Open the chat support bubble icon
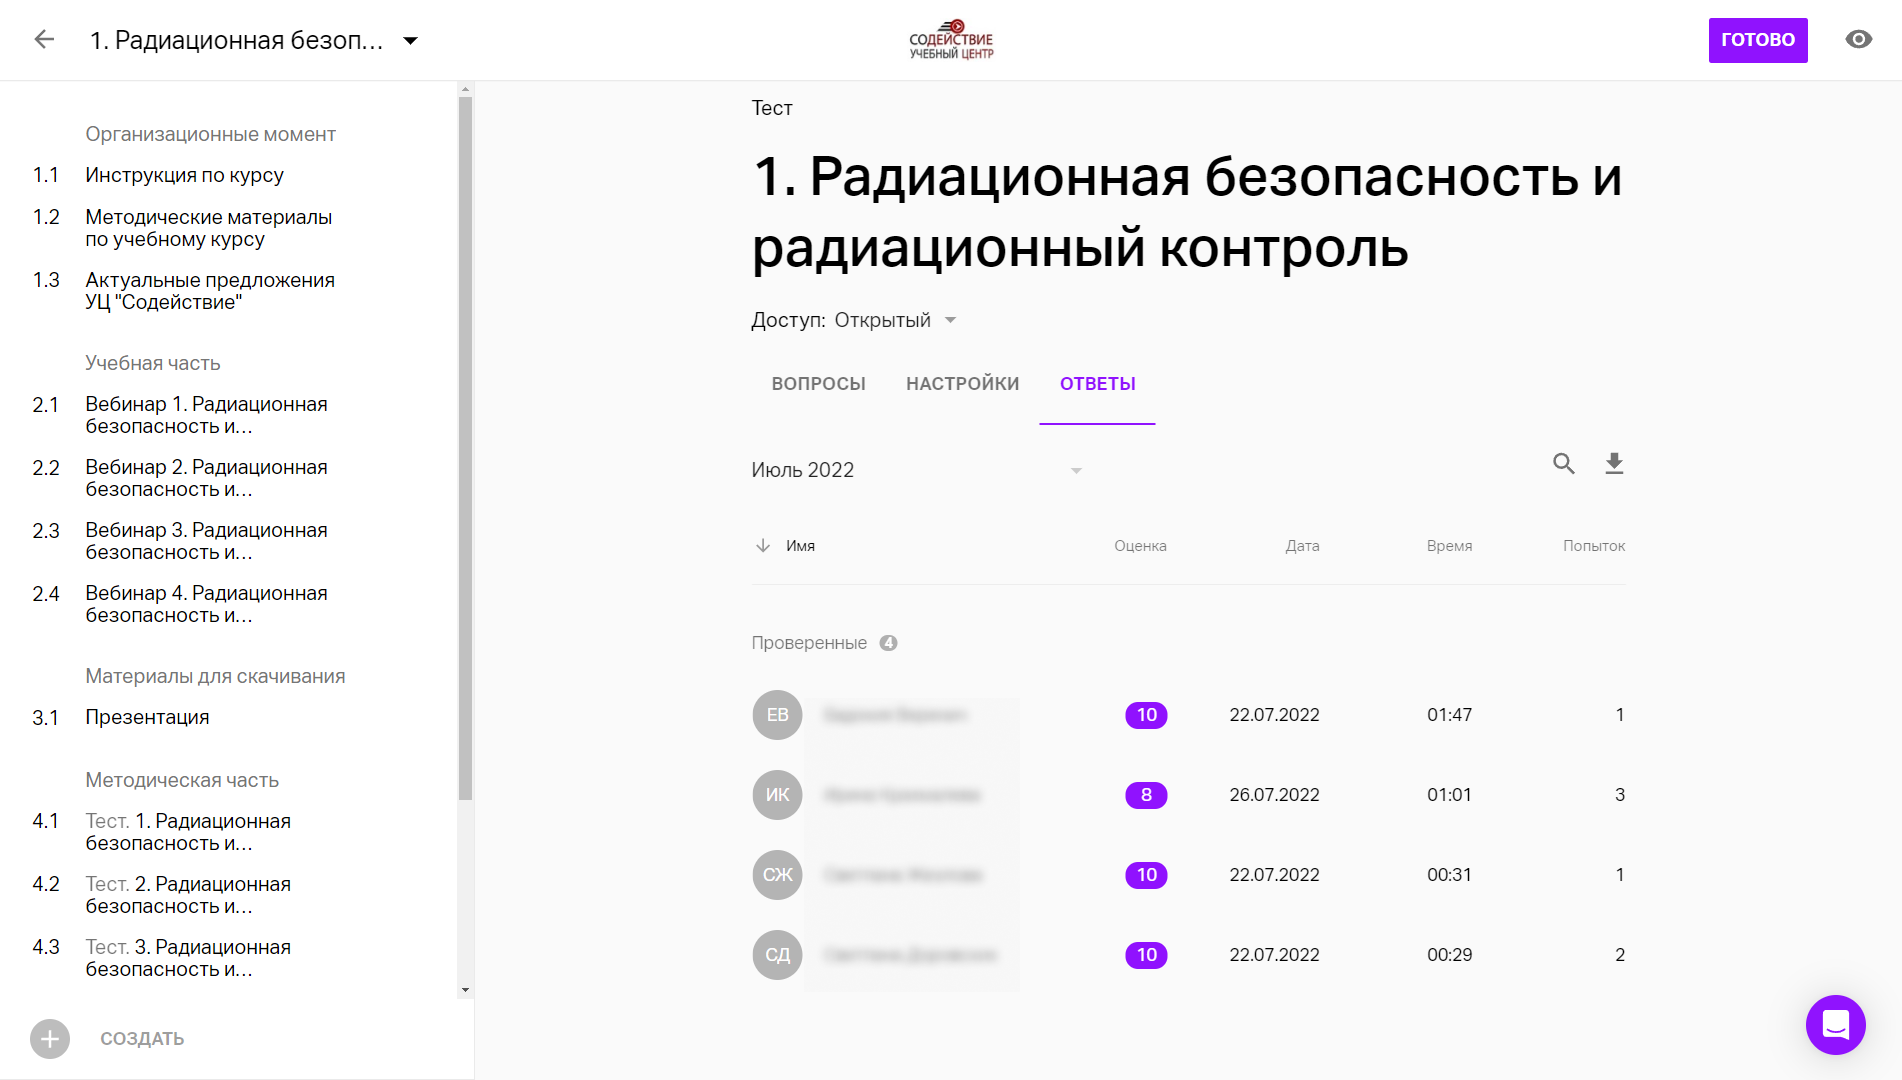Screen dimensions: 1902x1080 pyautogui.click(x=1835, y=1025)
